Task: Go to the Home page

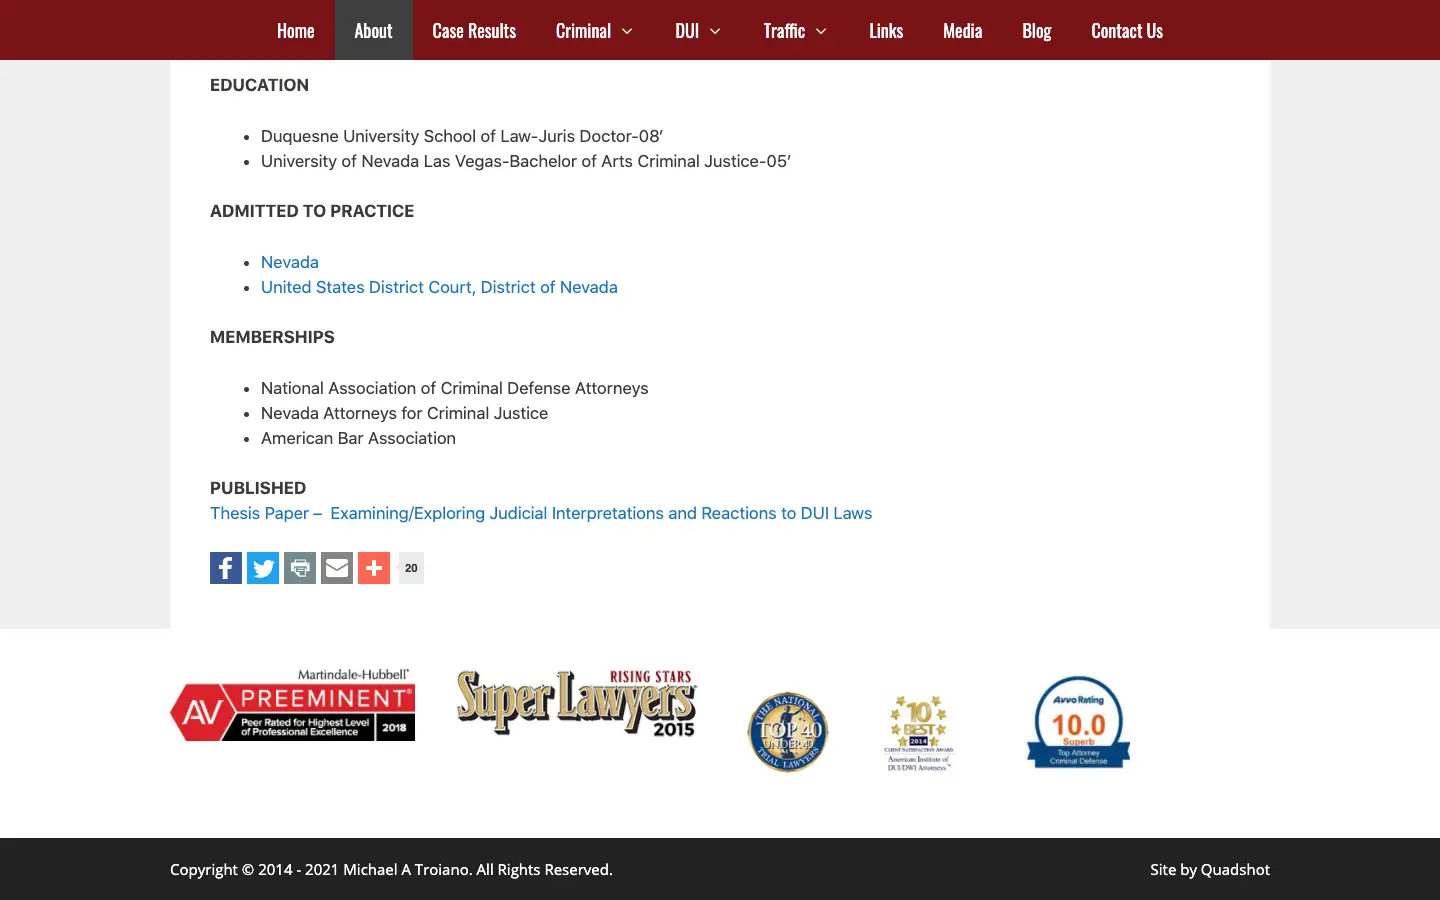Action: (295, 31)
